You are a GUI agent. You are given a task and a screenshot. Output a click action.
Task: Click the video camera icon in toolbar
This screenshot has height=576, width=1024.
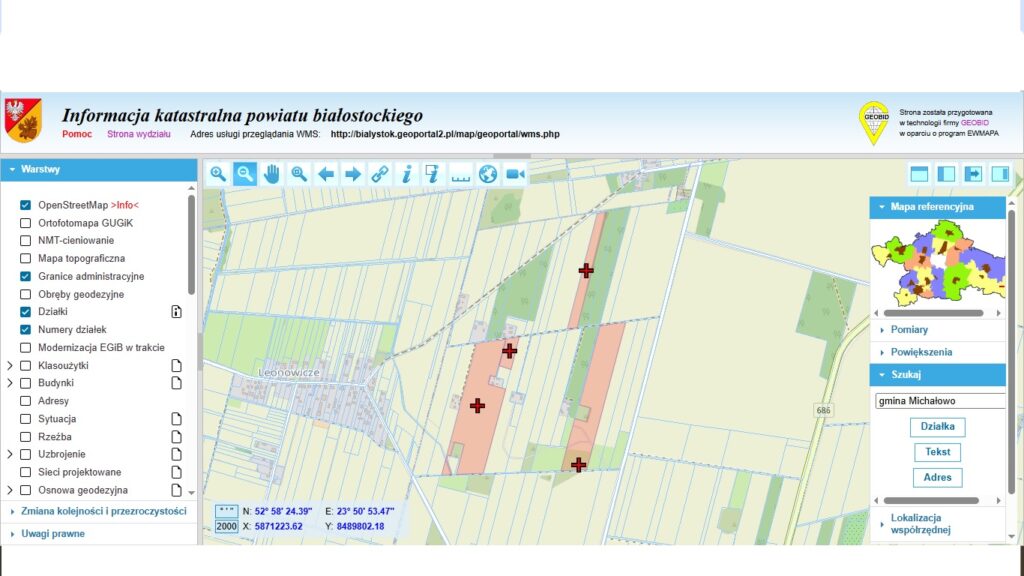(x=515, y=174)
